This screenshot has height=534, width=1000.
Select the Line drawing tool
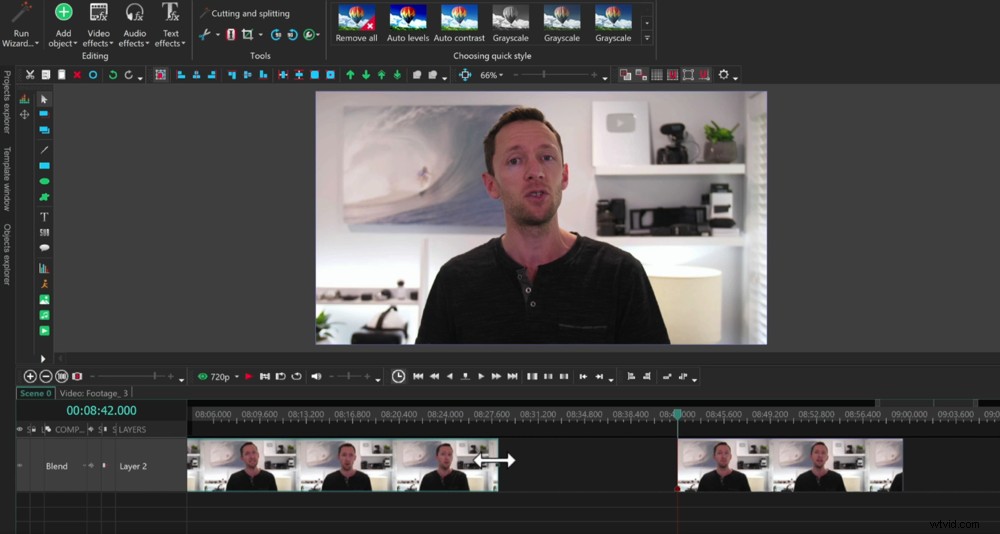(44, 150)
